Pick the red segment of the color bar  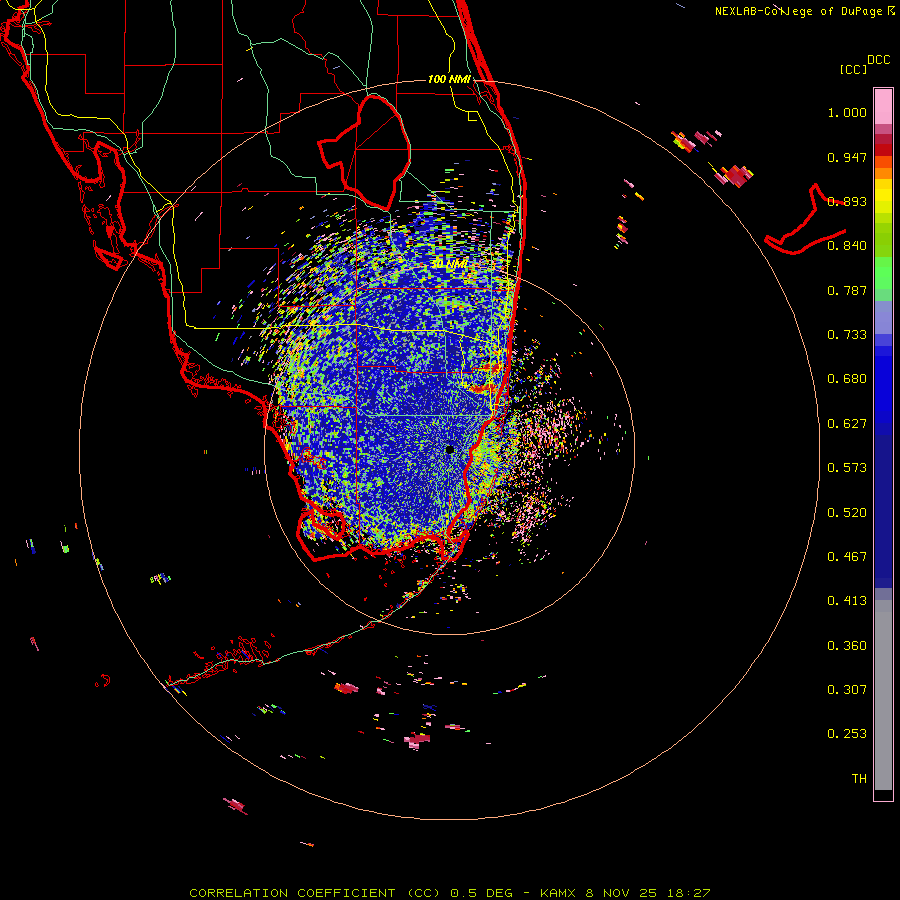[883, 150]
